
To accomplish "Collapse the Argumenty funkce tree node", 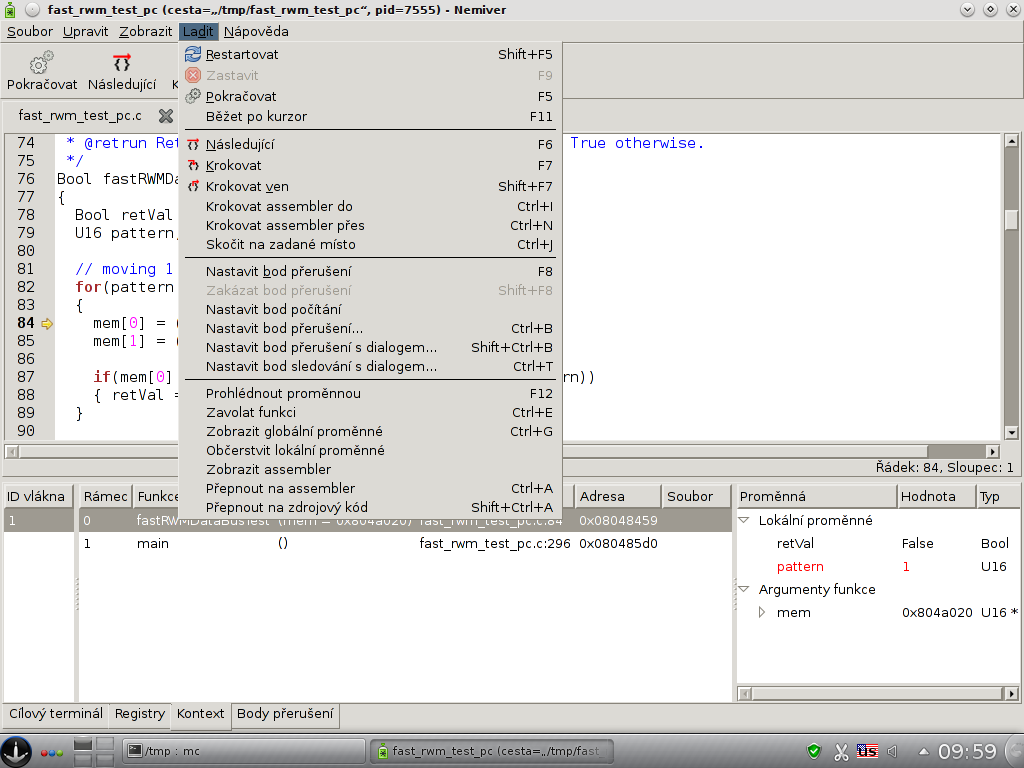I will (744, 589).
